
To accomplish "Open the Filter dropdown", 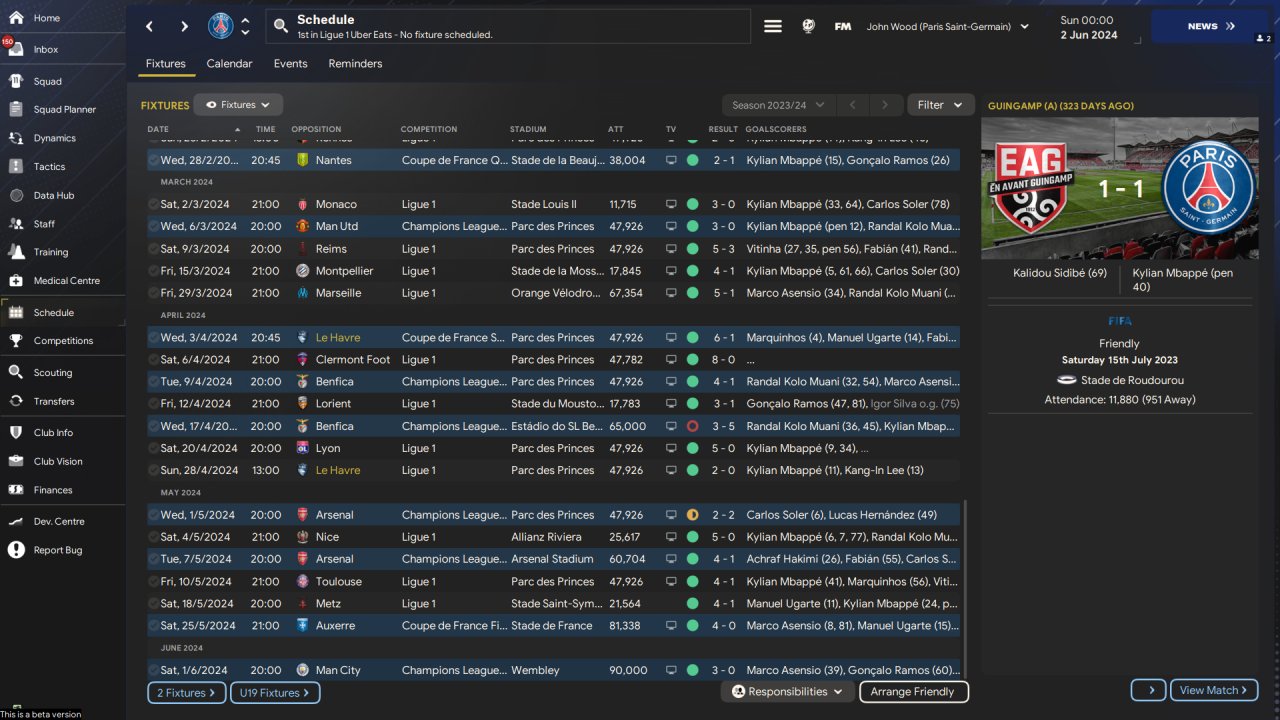I will click(941, 105).
